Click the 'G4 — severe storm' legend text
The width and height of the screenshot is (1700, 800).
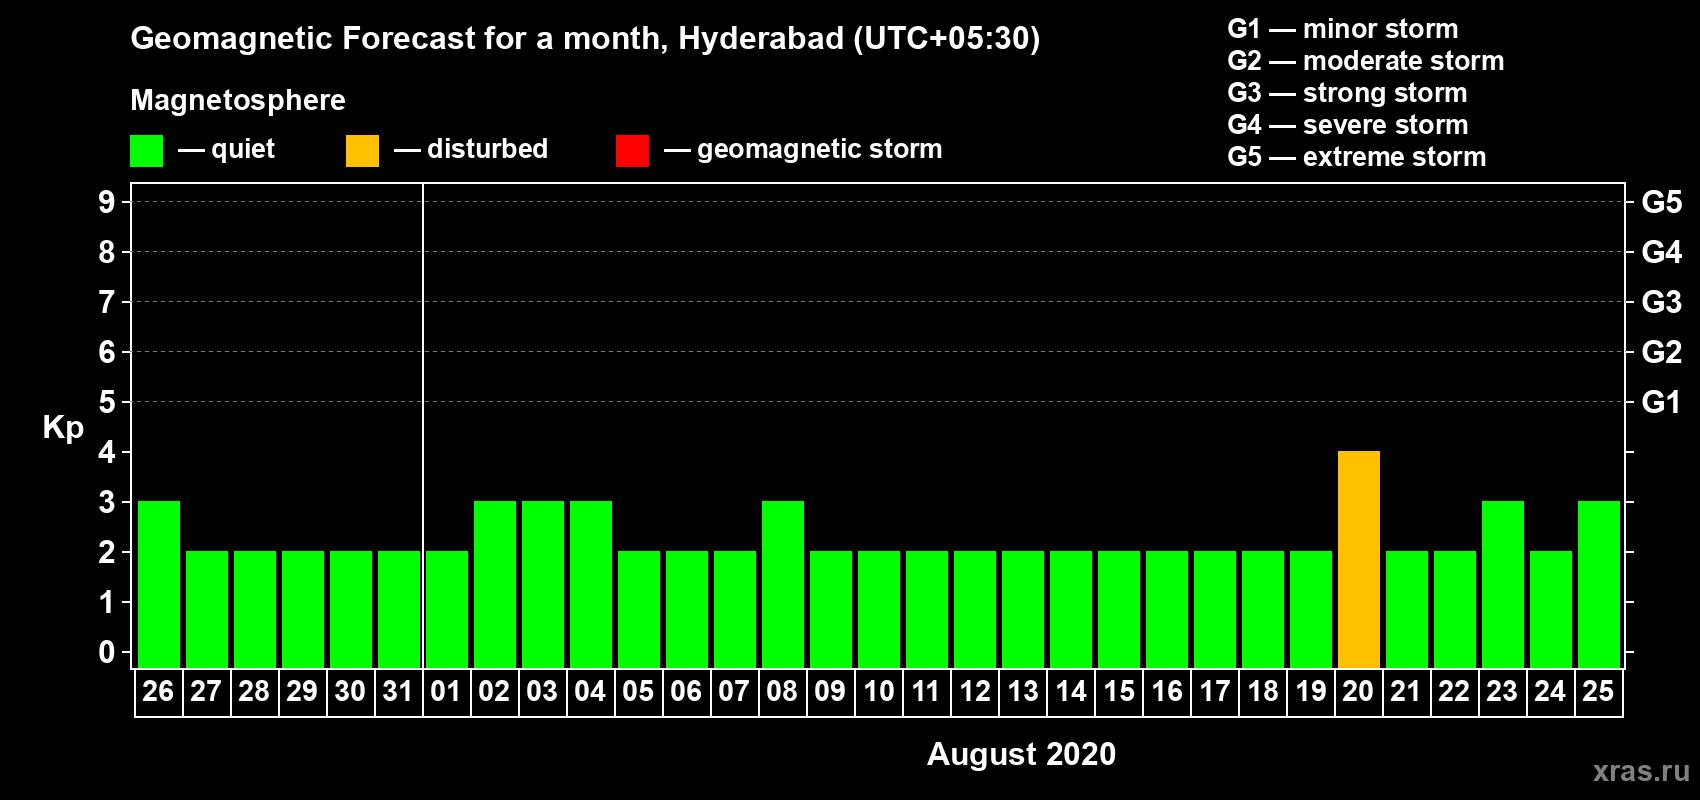point(1348,125)
